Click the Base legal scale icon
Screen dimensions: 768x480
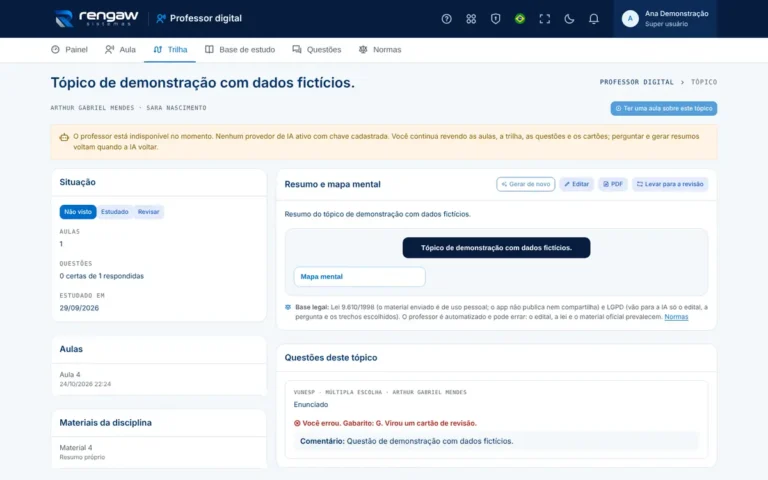click(x=288, y=307)
